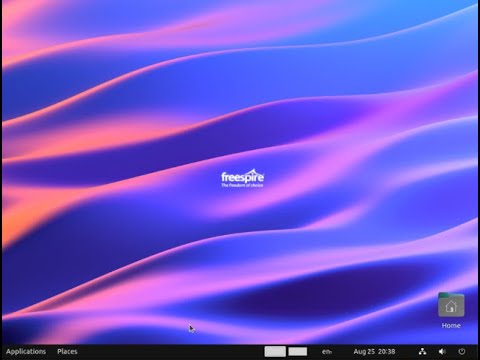Open the power menu icon
The height and width of the screenshot is (360, 480).
click(x=462, y=351)
